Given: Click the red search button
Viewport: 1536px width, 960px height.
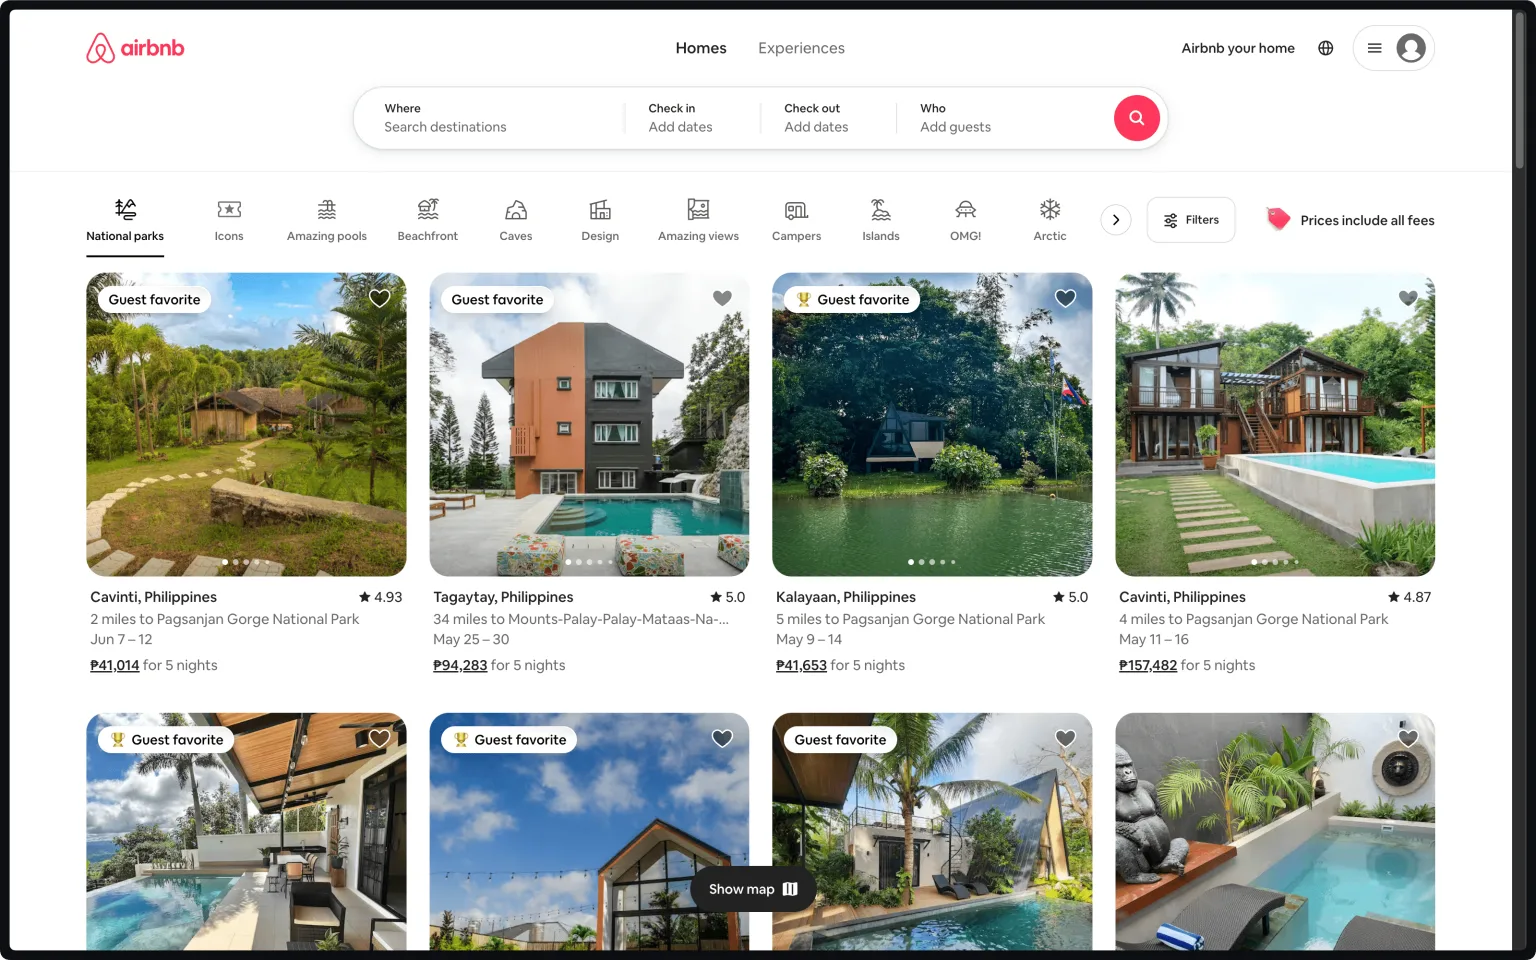Looking at the screenshot, I should pos(1137,118).
